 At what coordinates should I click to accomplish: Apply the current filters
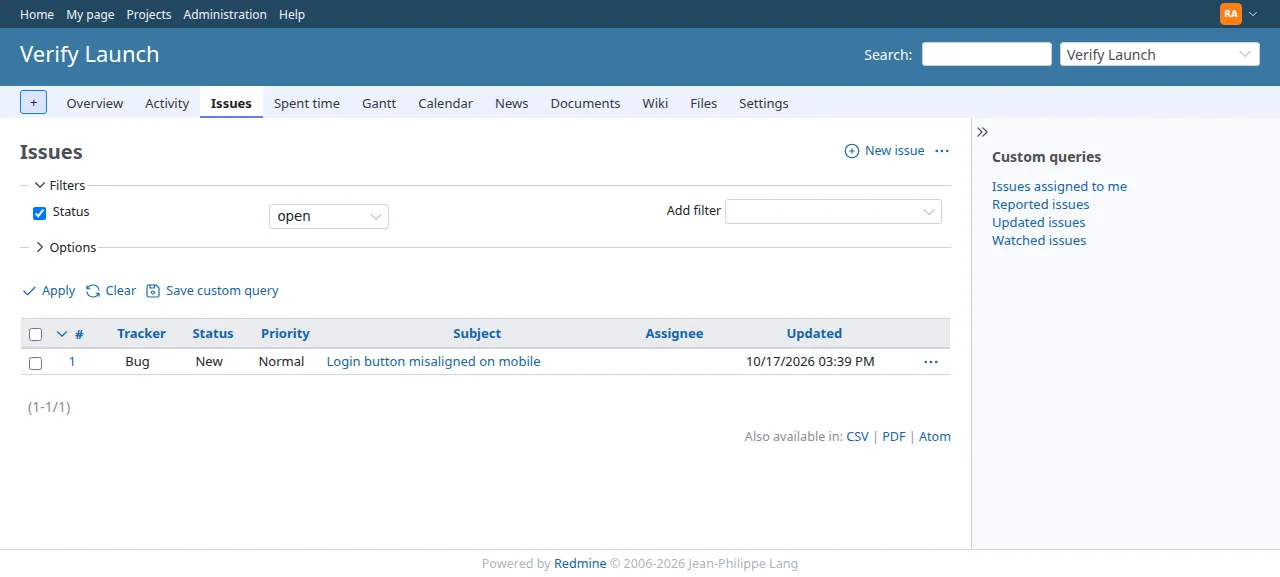49,291
